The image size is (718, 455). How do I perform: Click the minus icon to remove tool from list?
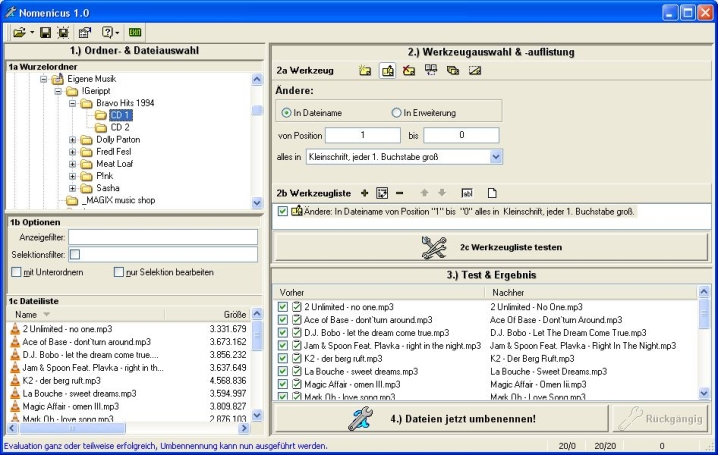[x=399, y=192]
